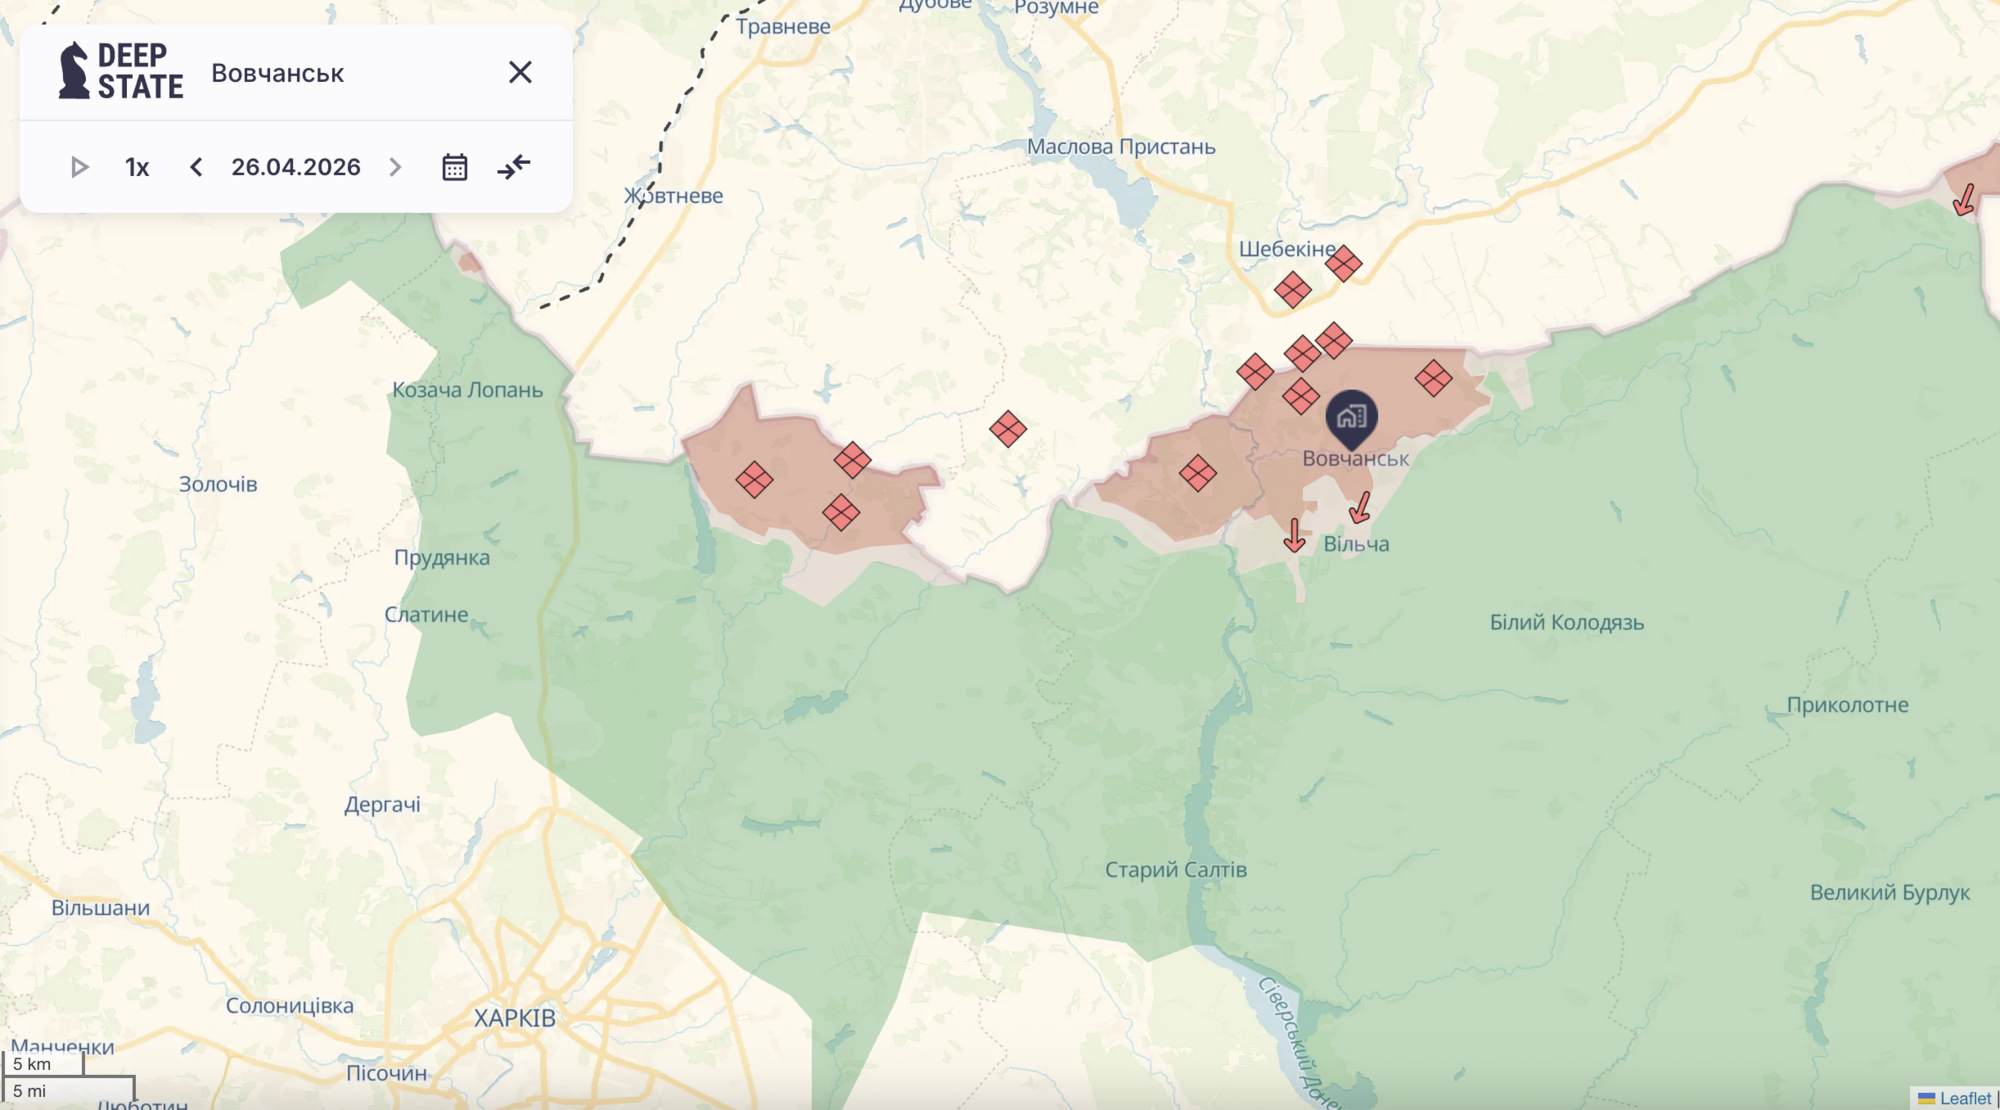The image size is (2000, 1110).
Task: Open the Leaflet attribution link
Action: tap(1964, 1098)
